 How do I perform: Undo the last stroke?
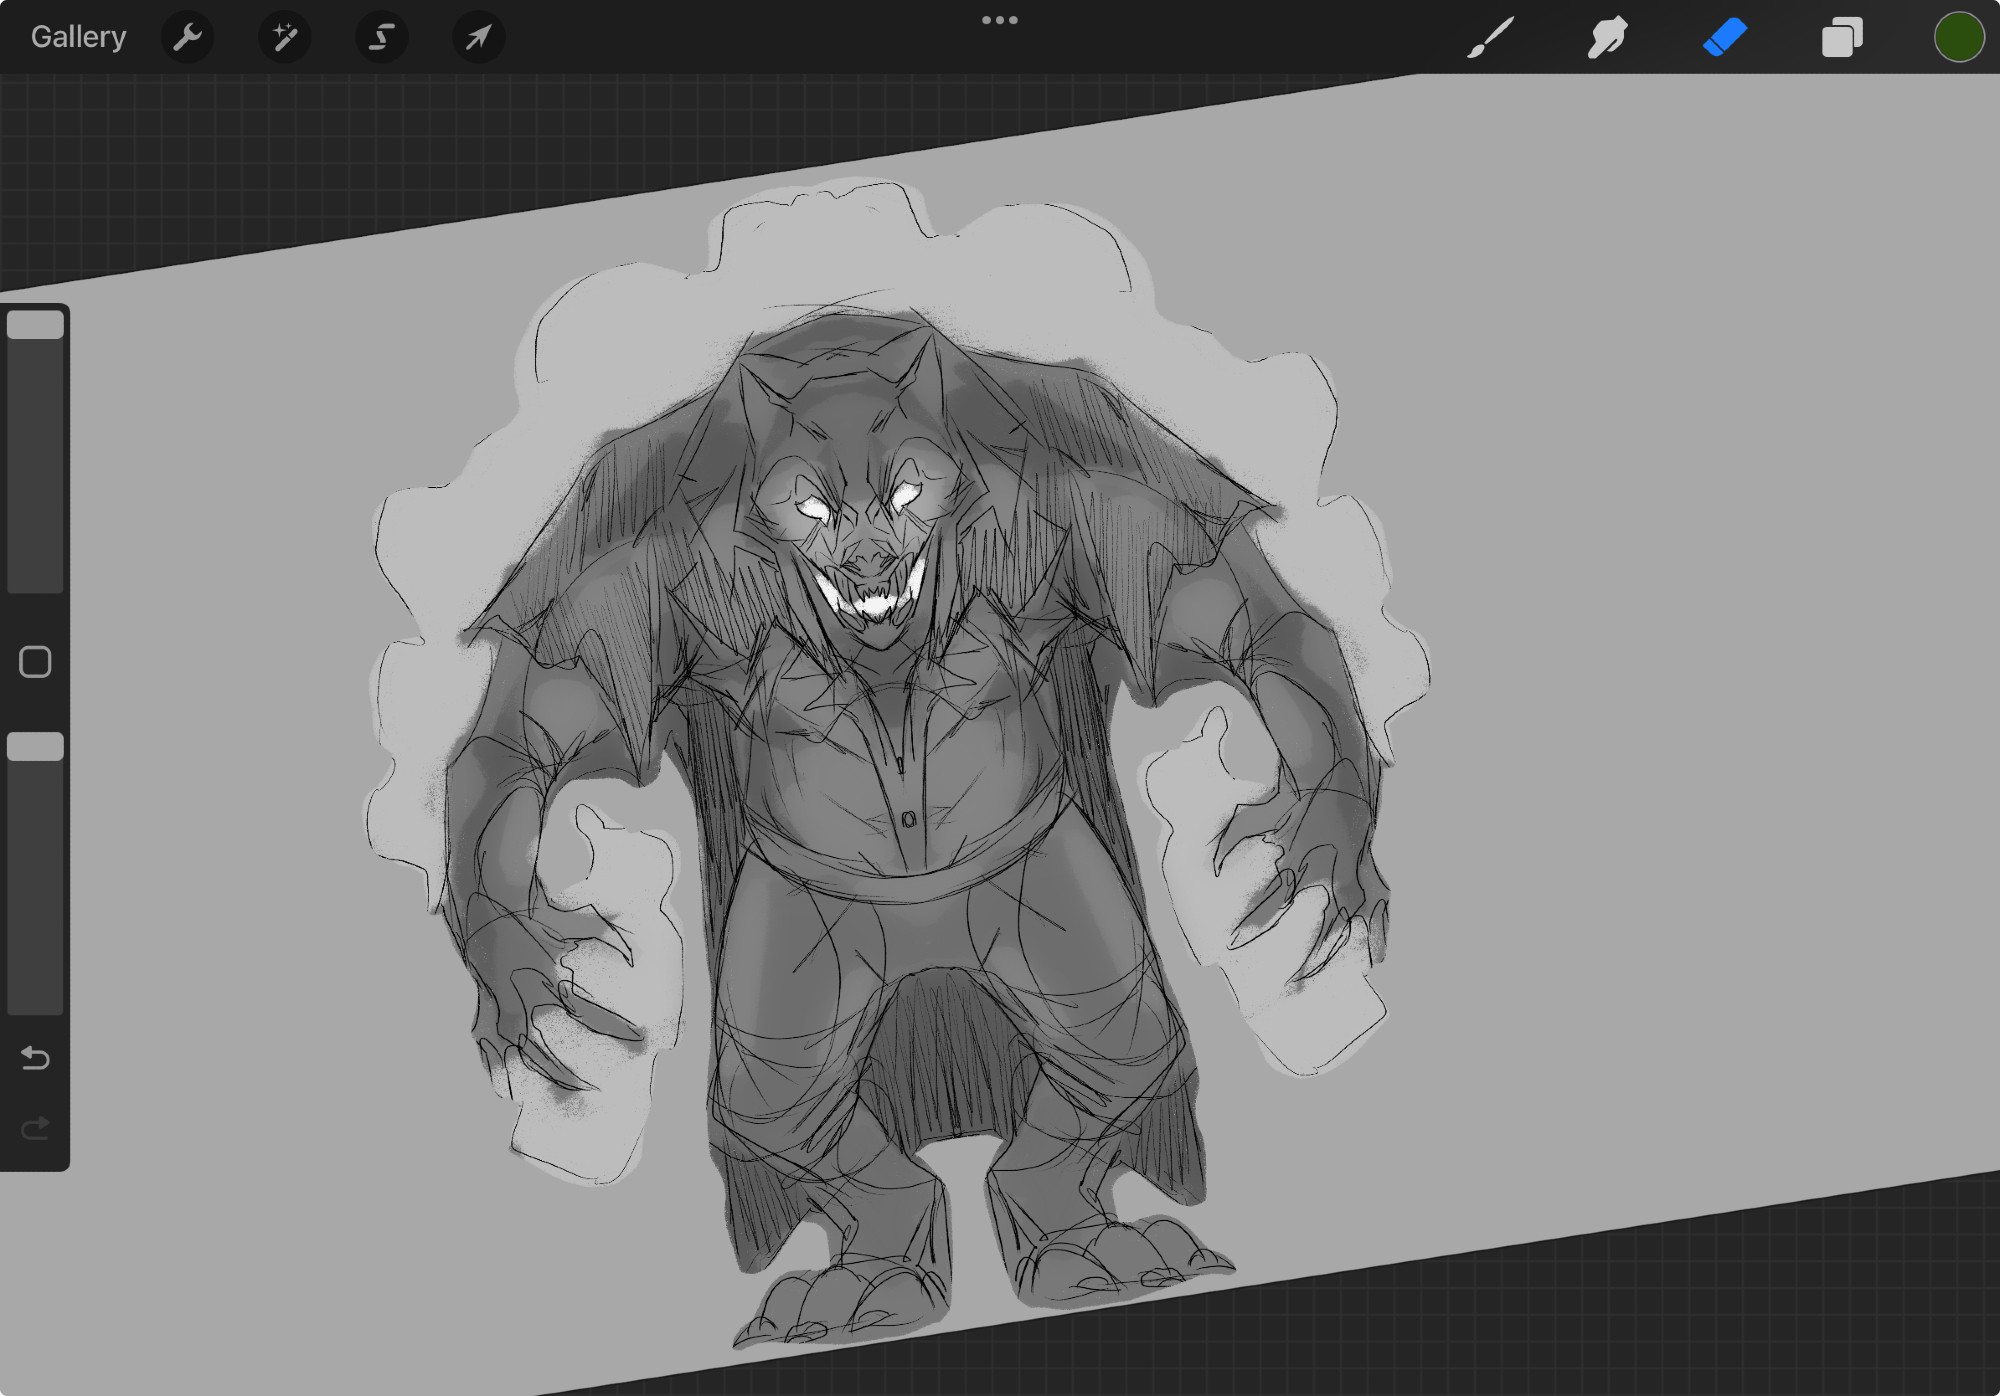(x=35, y=1058)
